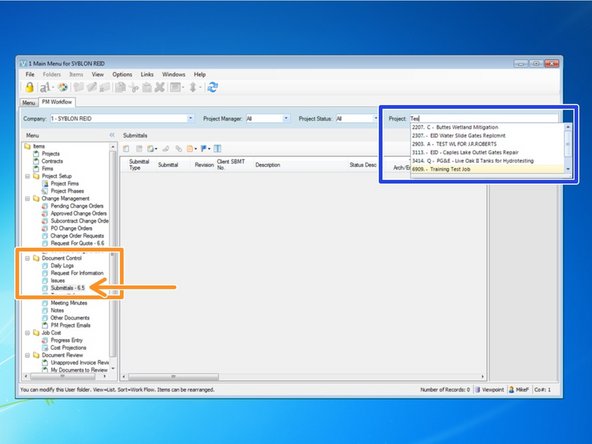Switch to the Menu tab
This screenshot has width=592, height=444.
29,103
